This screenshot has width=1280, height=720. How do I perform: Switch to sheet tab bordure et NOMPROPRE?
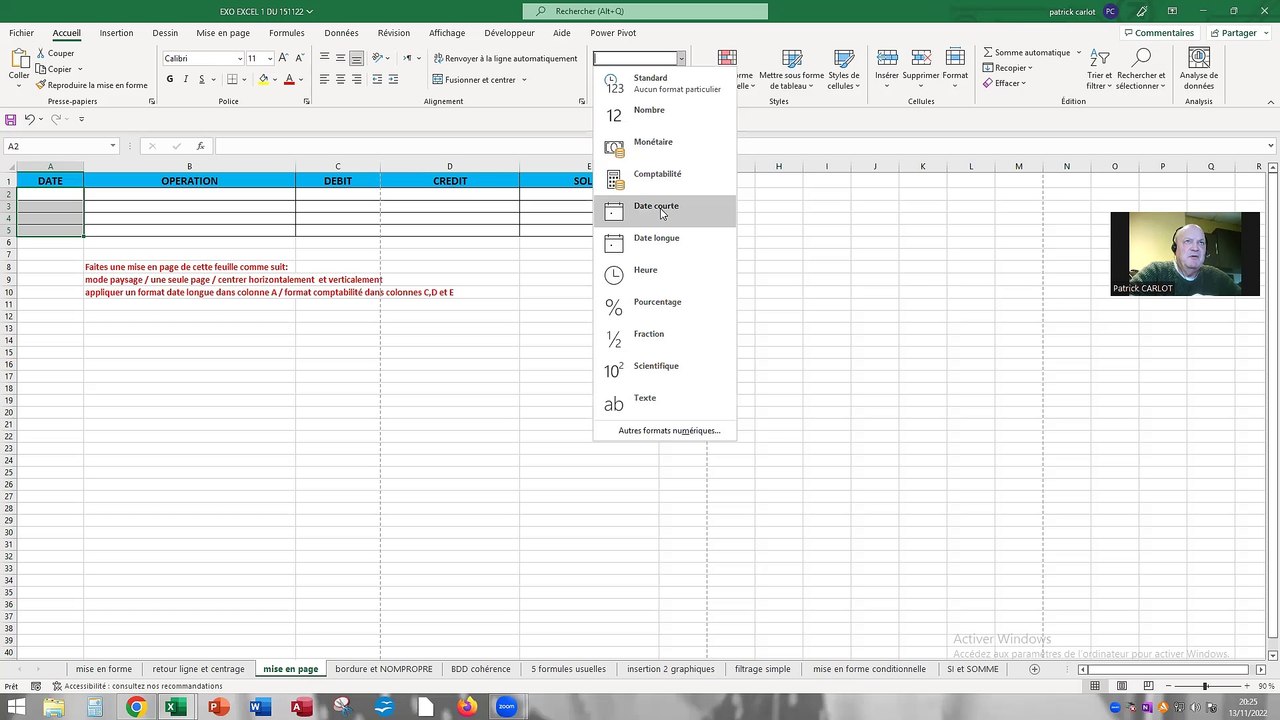tap(384, 669)
